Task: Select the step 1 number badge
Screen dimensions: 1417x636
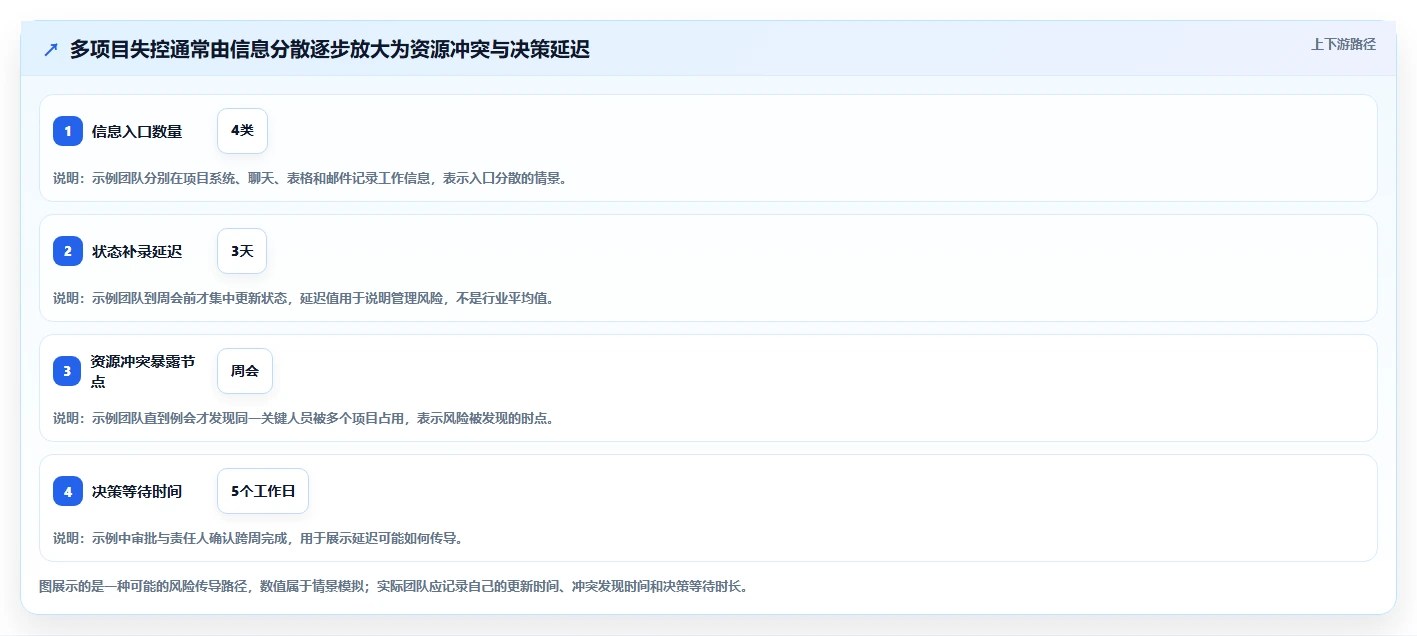Action: (68, 131)
